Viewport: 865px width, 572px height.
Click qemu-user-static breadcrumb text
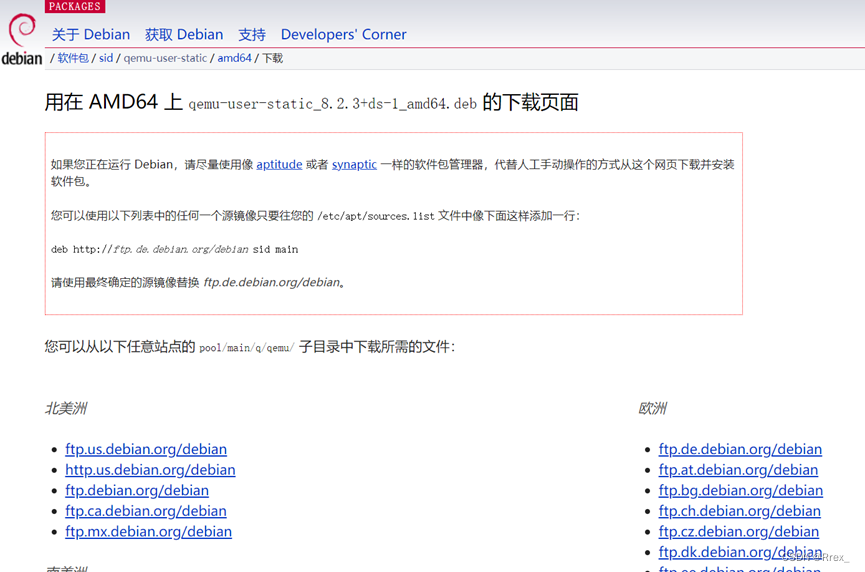point(165,58)
